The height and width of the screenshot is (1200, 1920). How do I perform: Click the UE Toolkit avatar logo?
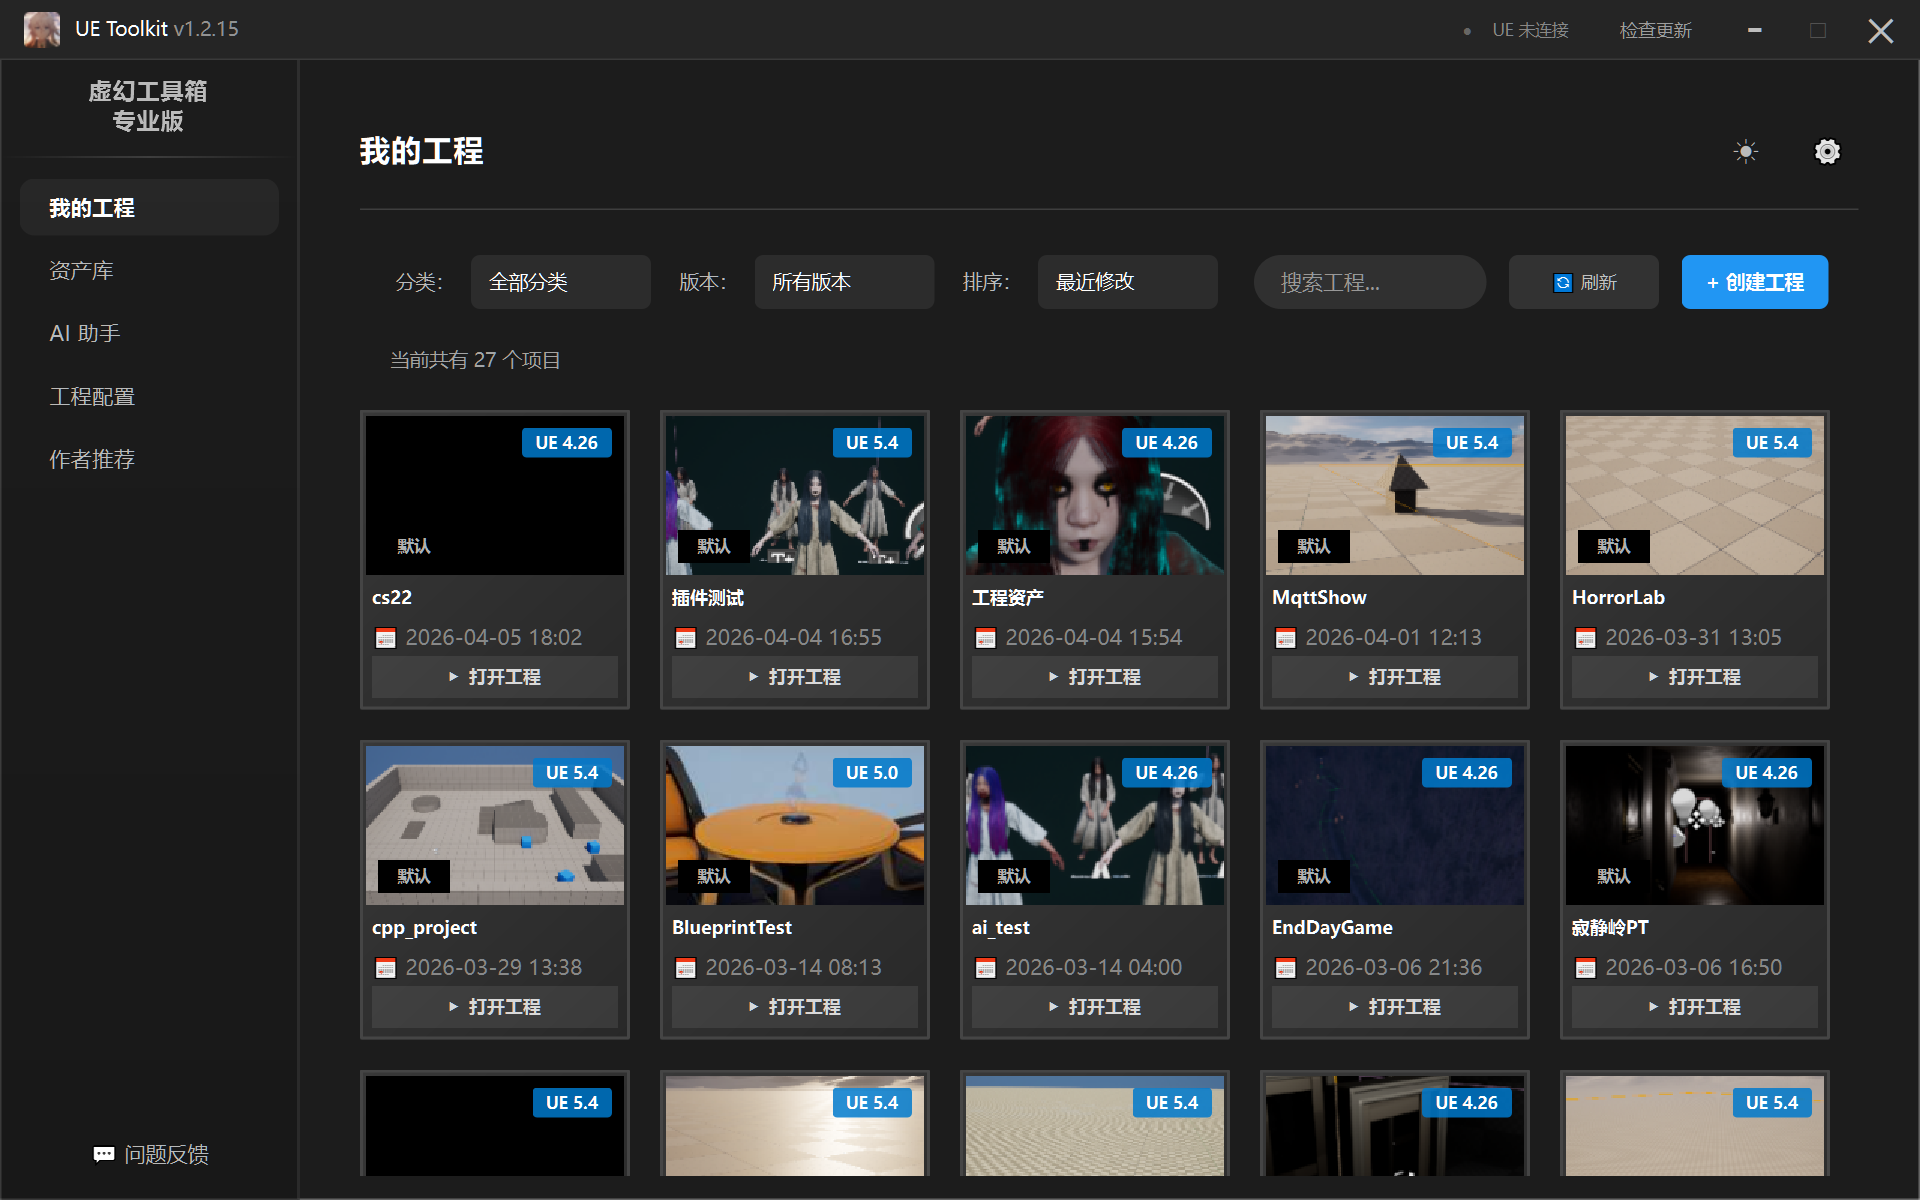(42, 29)
